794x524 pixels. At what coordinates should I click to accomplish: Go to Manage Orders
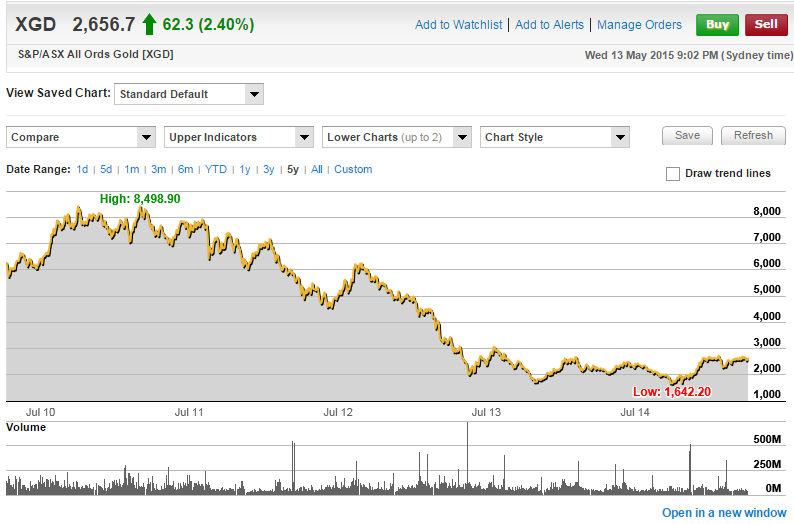point(639,25)
